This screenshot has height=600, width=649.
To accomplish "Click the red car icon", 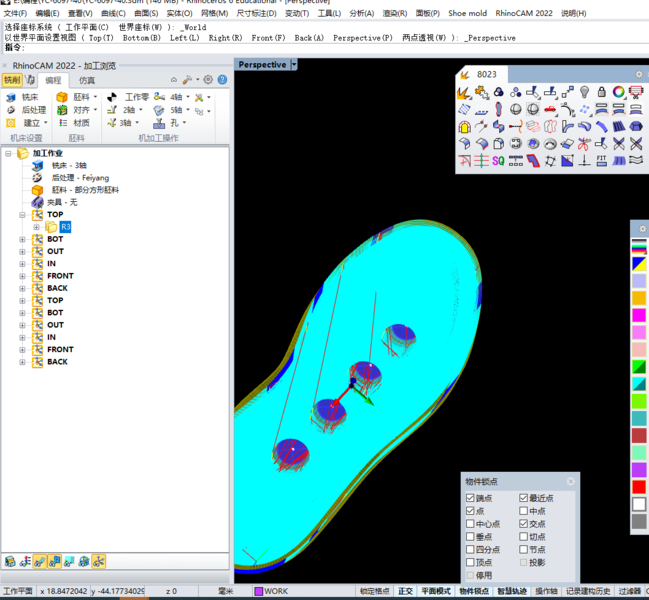I will pyautogui.click(x=550, y=109).
